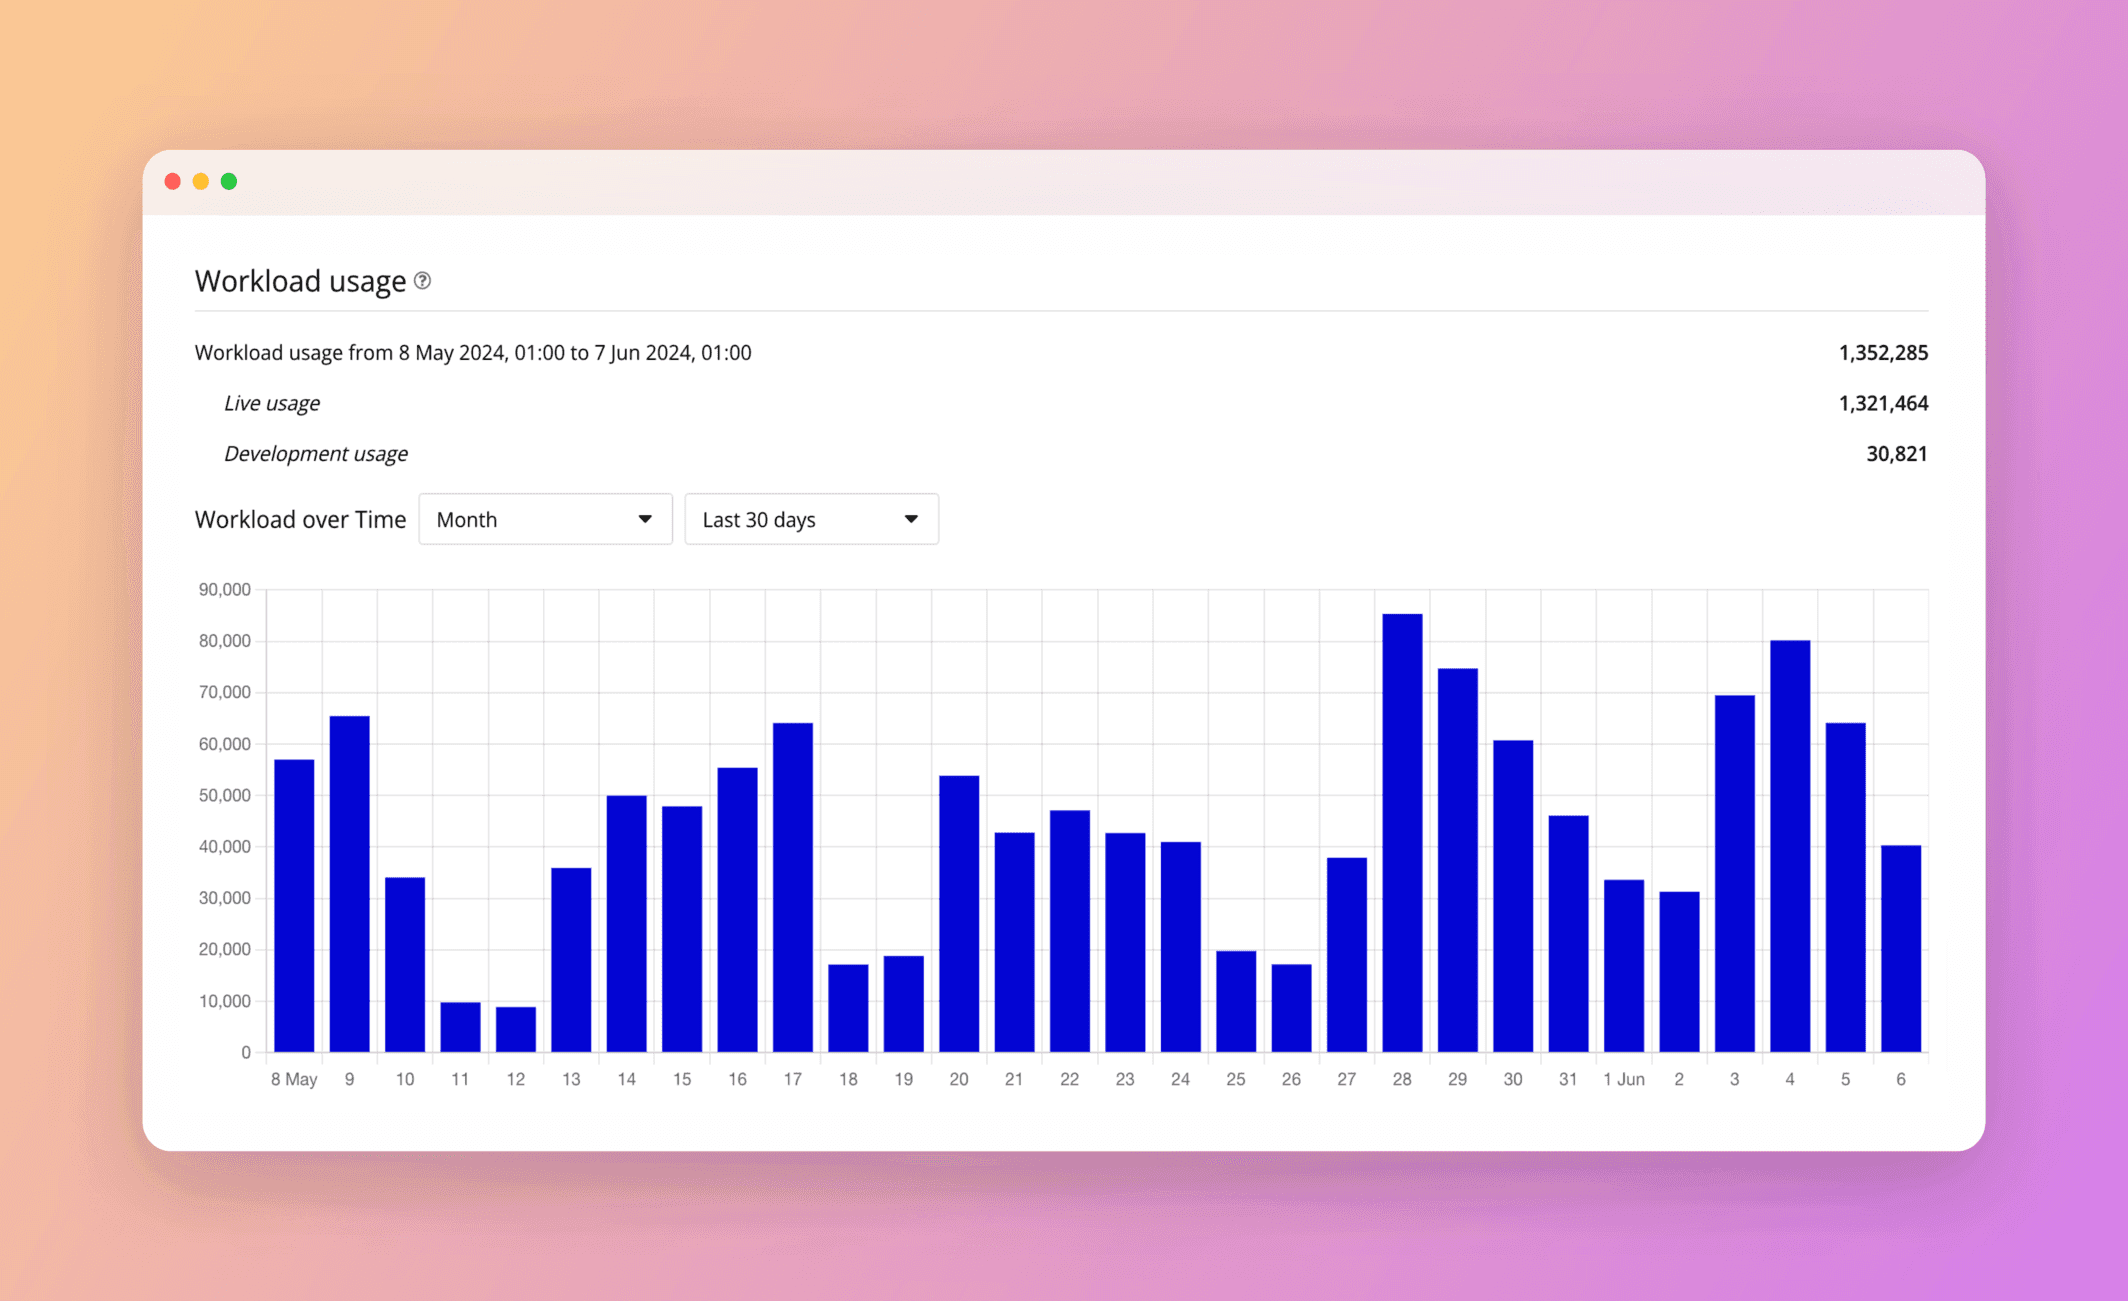The height and width of the screenshot is (1301, 2128).
Task: Click the Live usage label
Action: (x=272, y=403)
